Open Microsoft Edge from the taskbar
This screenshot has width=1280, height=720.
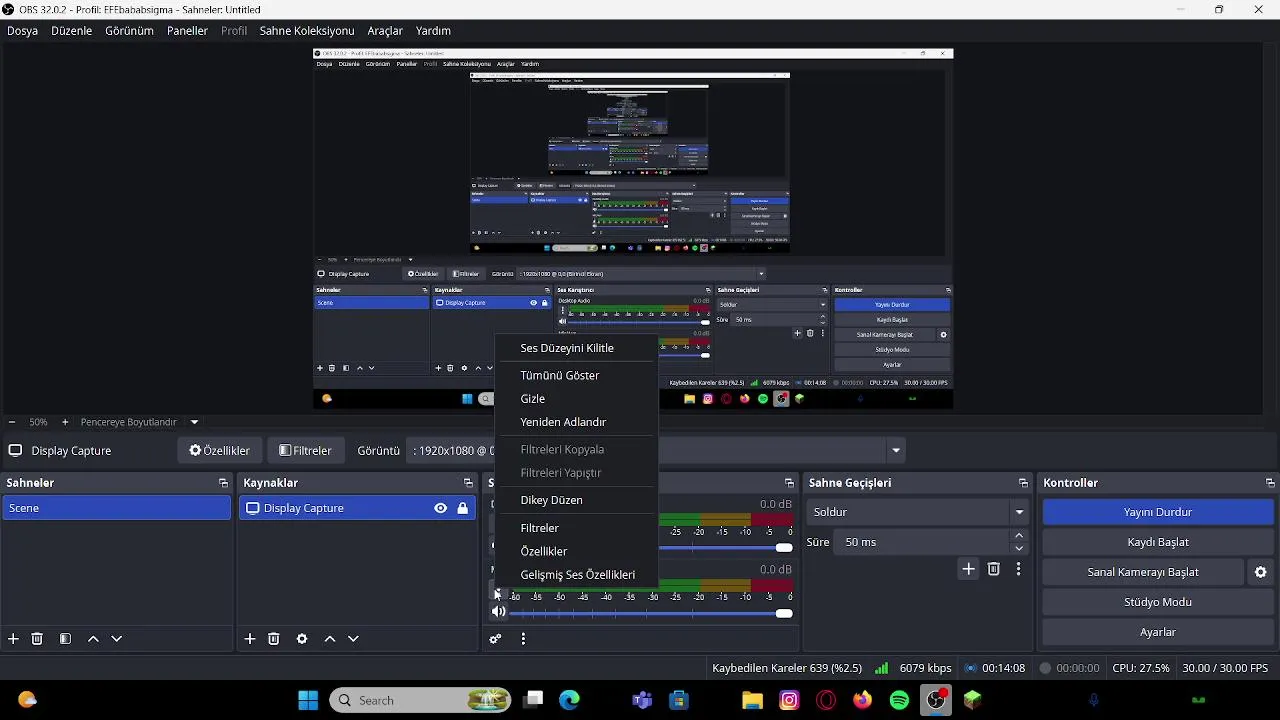pos(569,700)
